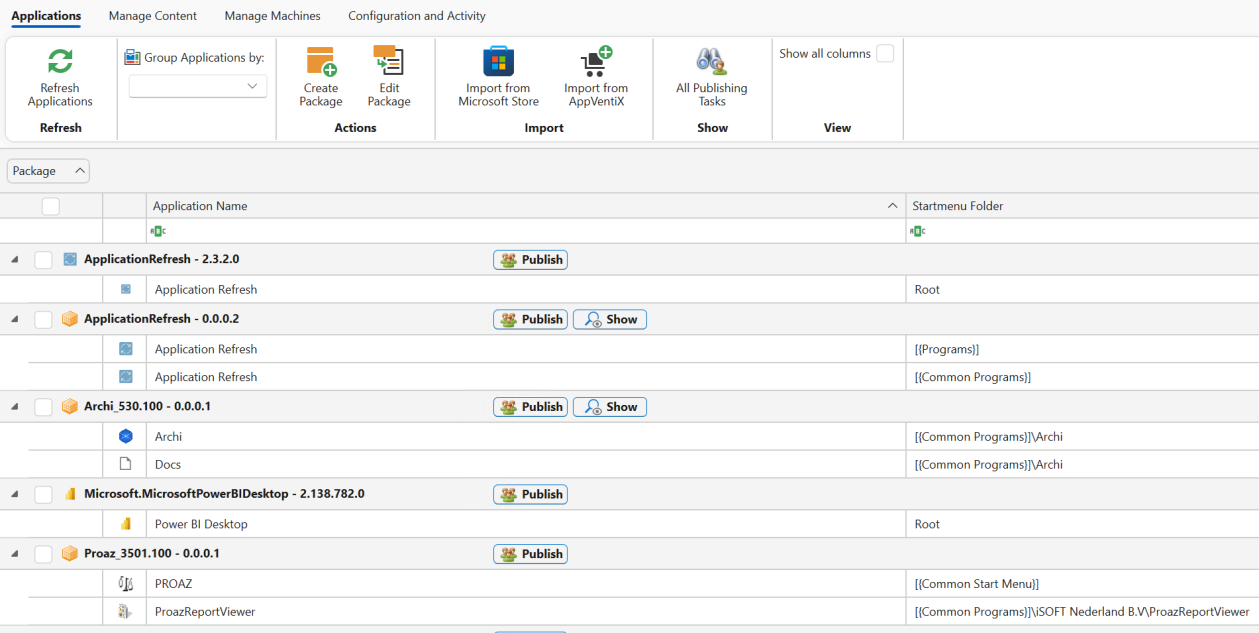Check the ApplicationRefresh 0.0.0.2 checkbox

[x=43, y=320]
